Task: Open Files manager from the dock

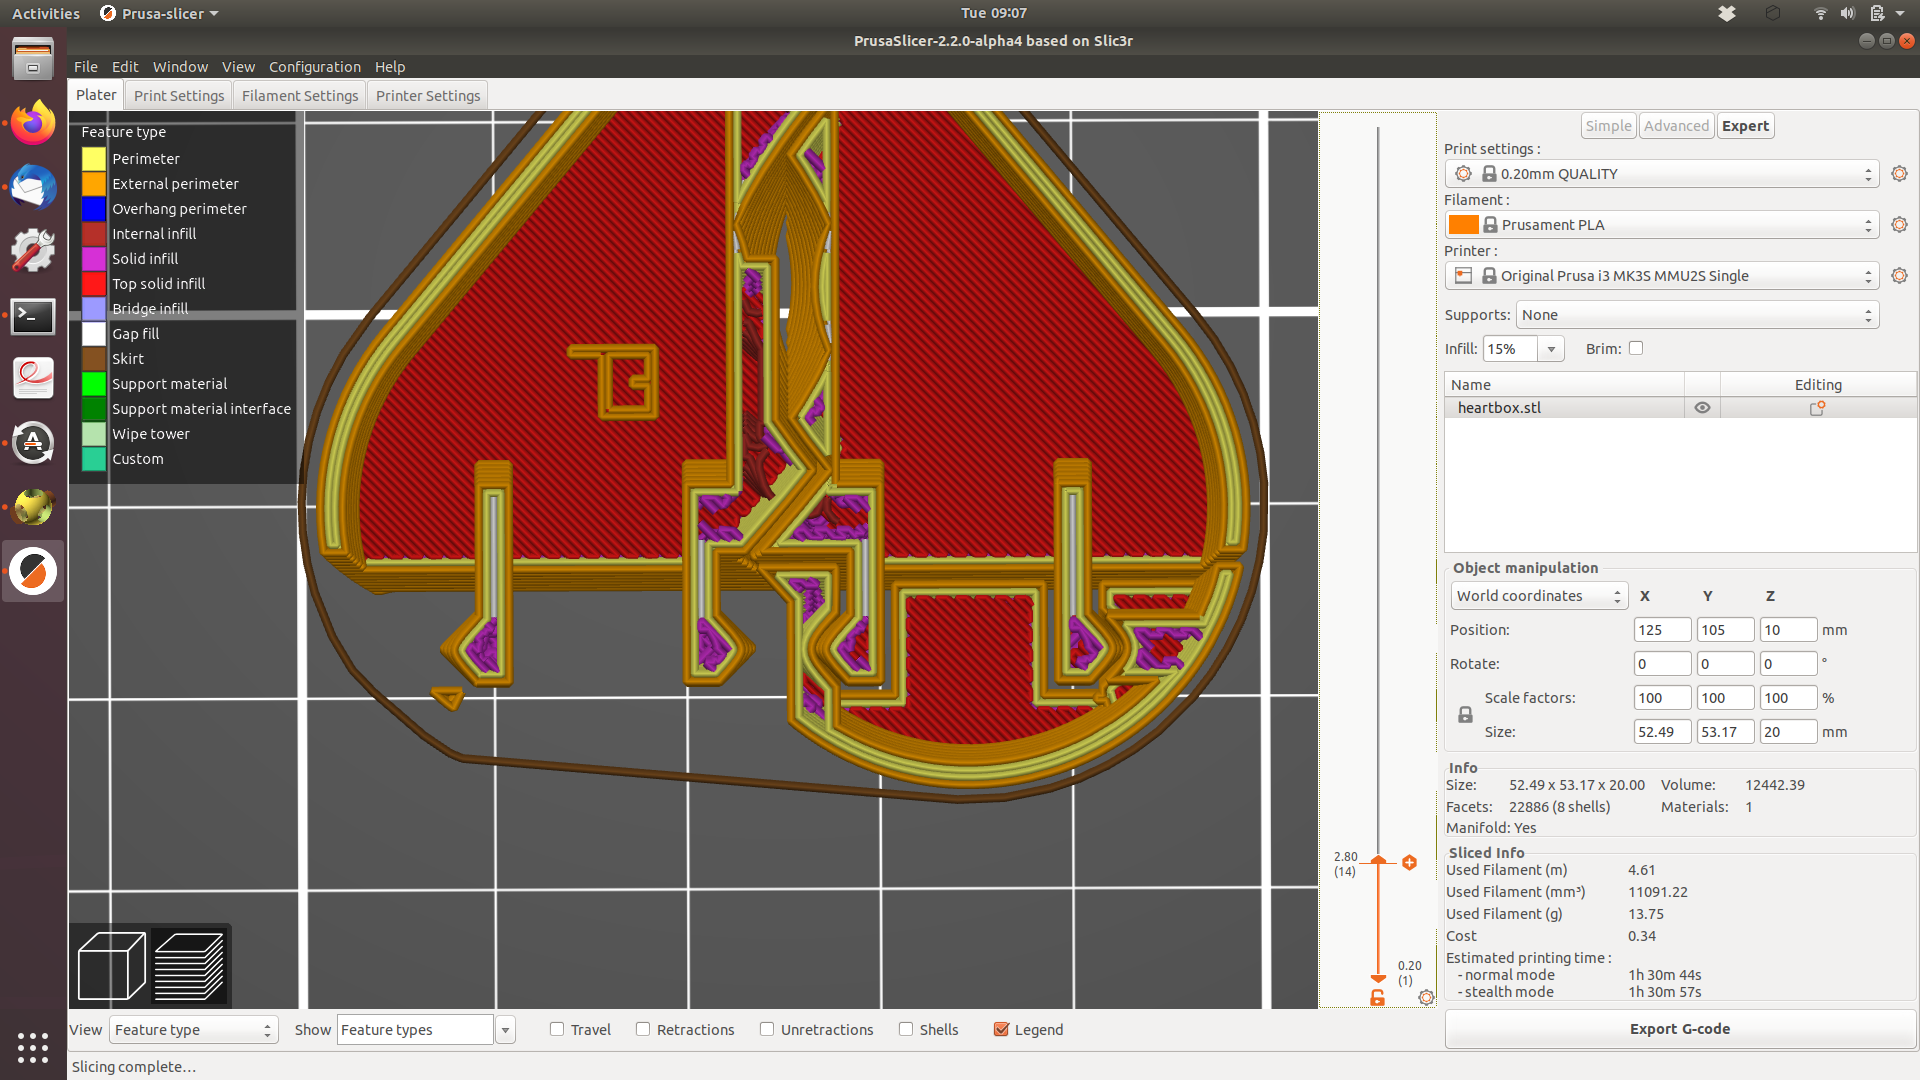Action: click(33, 59)
